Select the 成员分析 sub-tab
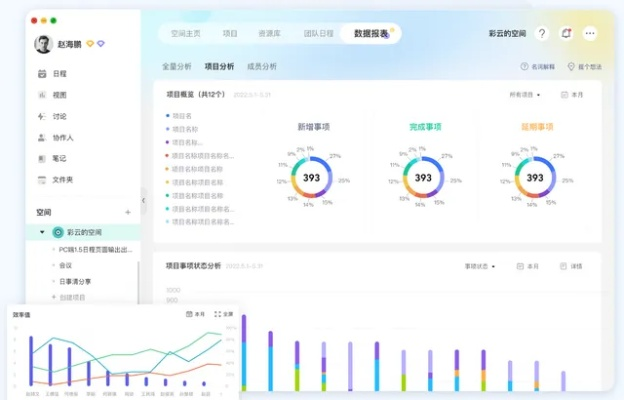The image size is (624, 400). [261, 66]
